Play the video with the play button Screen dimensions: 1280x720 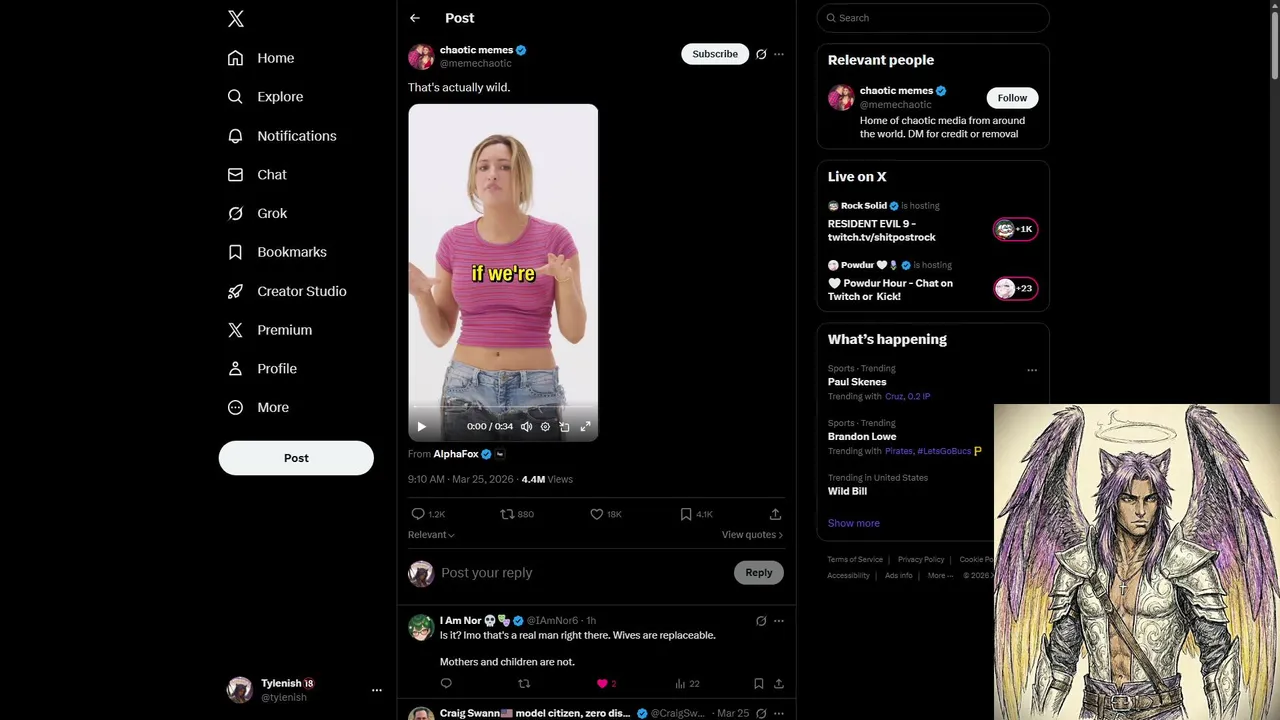tap(421, 427)
